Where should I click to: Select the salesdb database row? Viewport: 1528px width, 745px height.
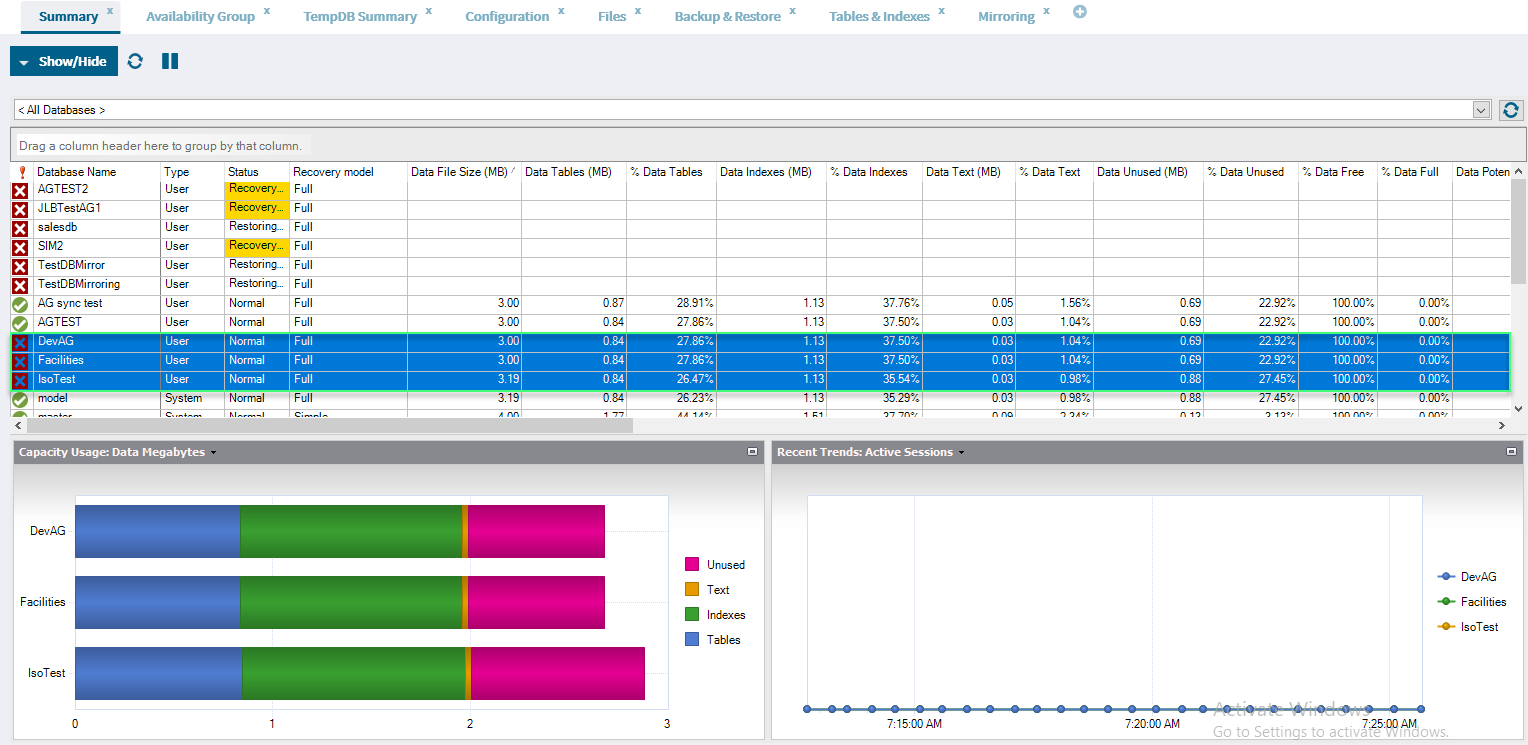click(58, 227)
